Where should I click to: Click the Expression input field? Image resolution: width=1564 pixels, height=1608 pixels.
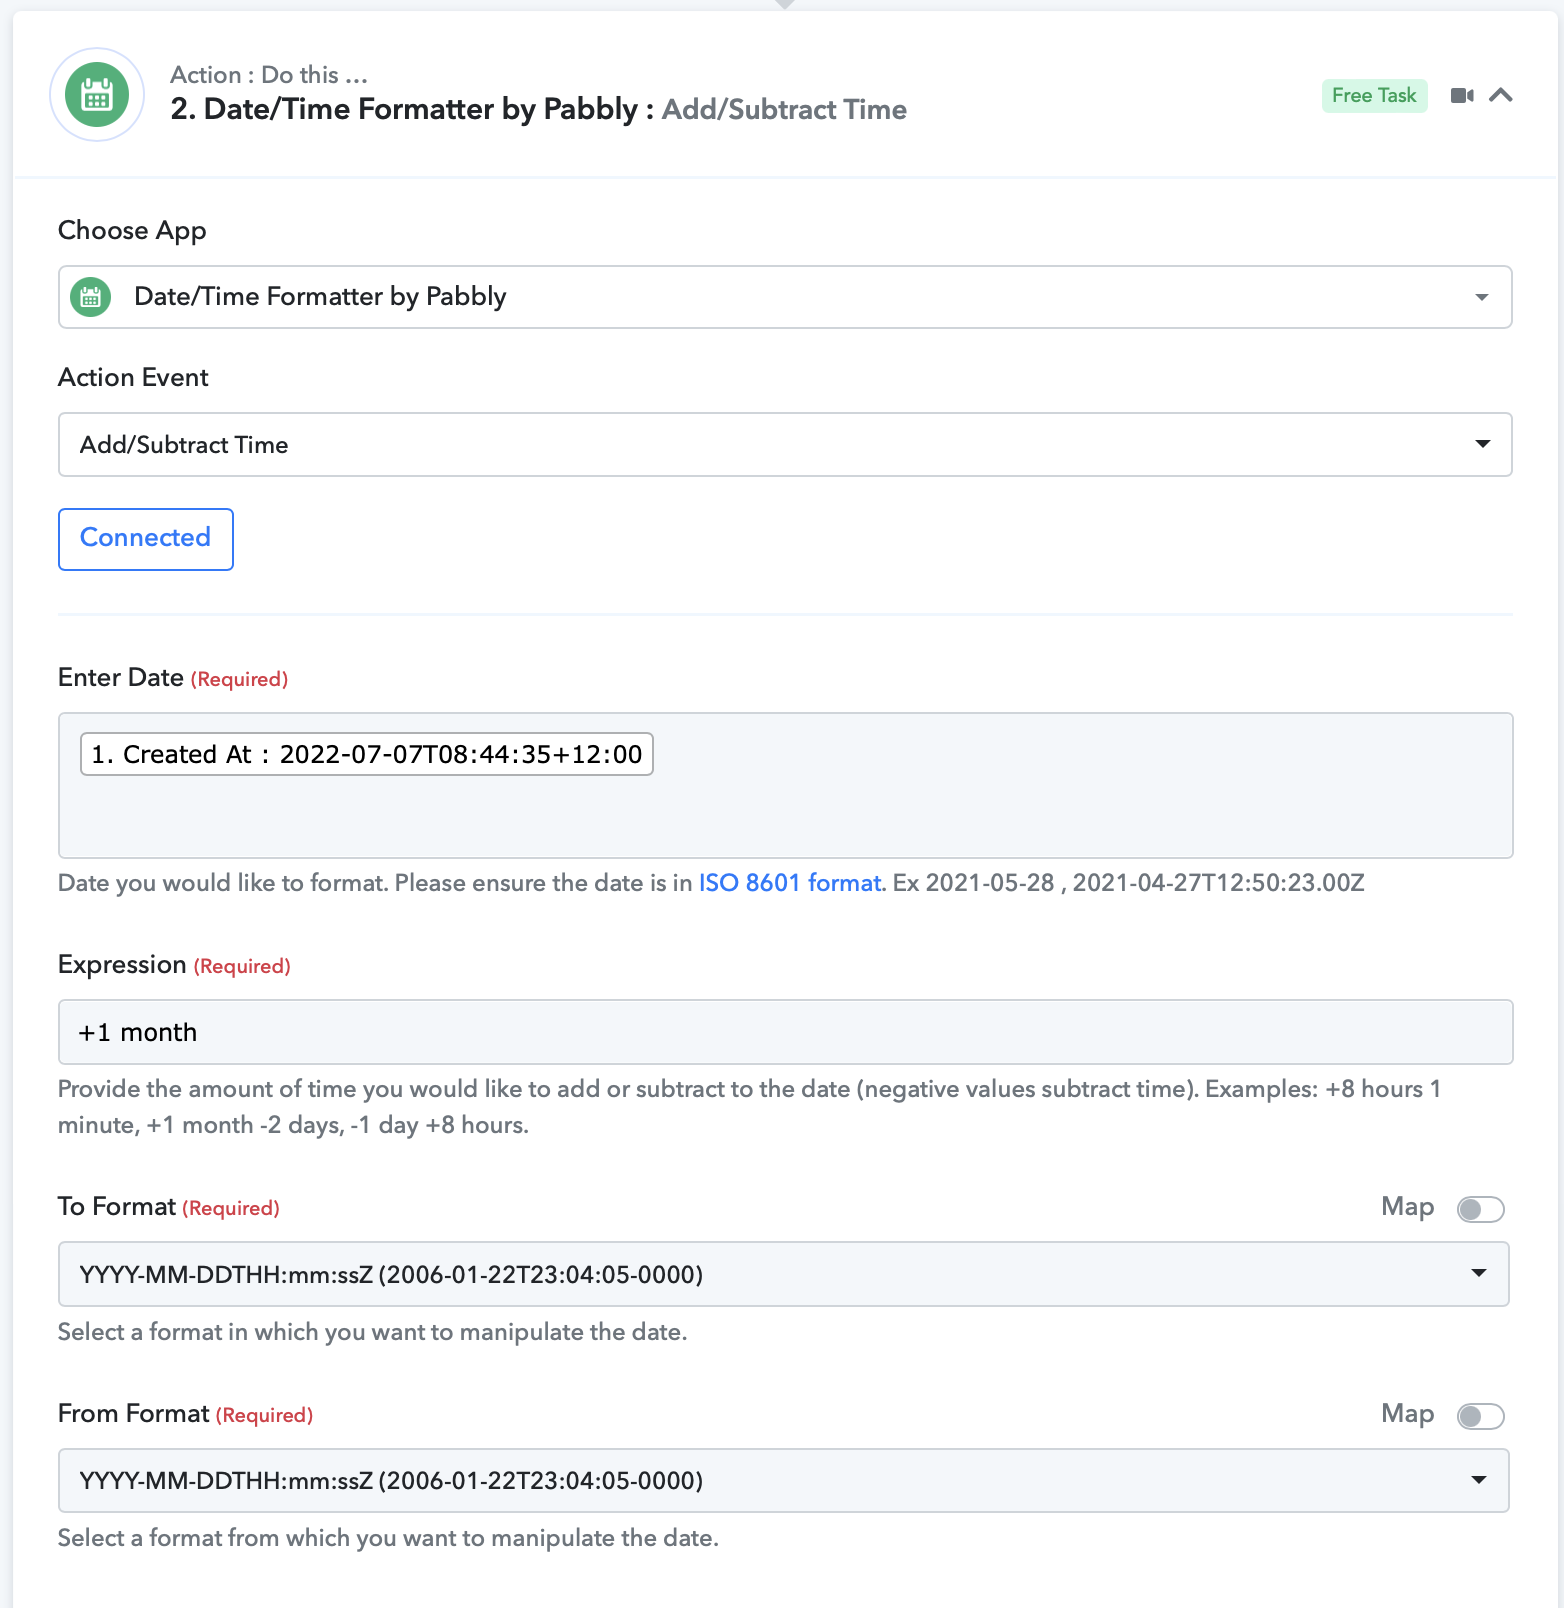click(x=785, y=1032)
